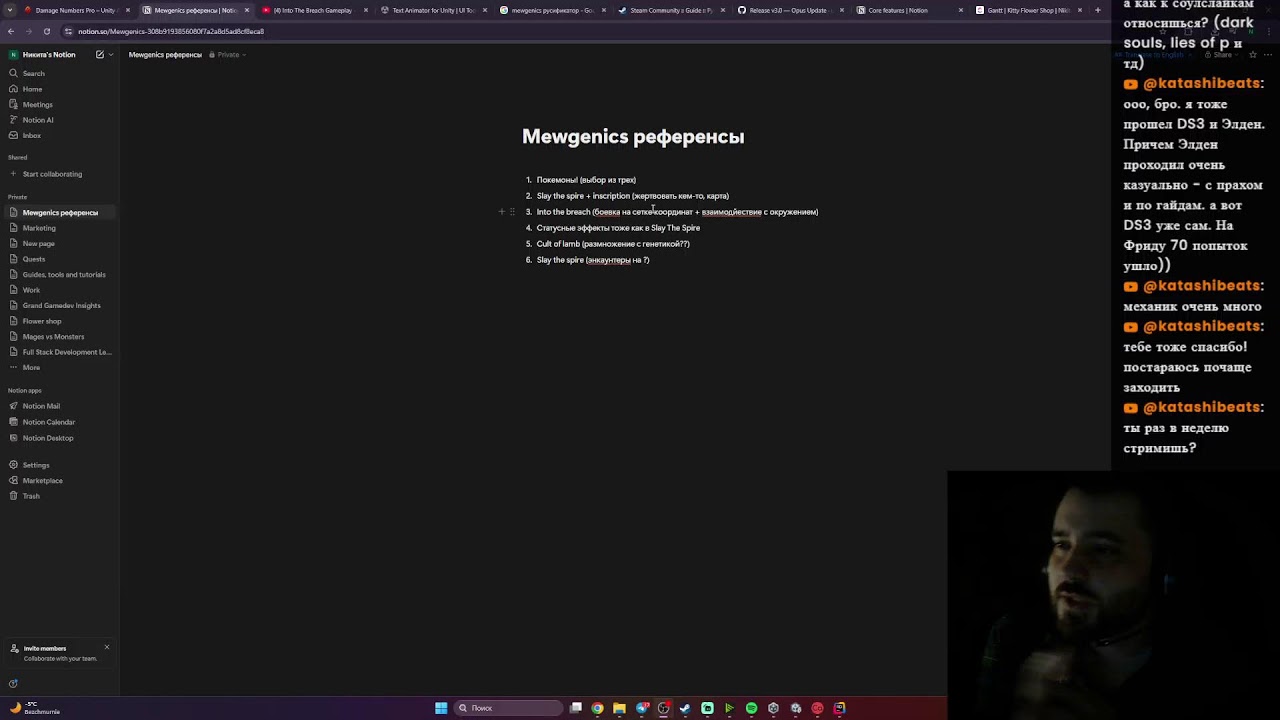Switch to Core features Notion tab

coord(908,10)
